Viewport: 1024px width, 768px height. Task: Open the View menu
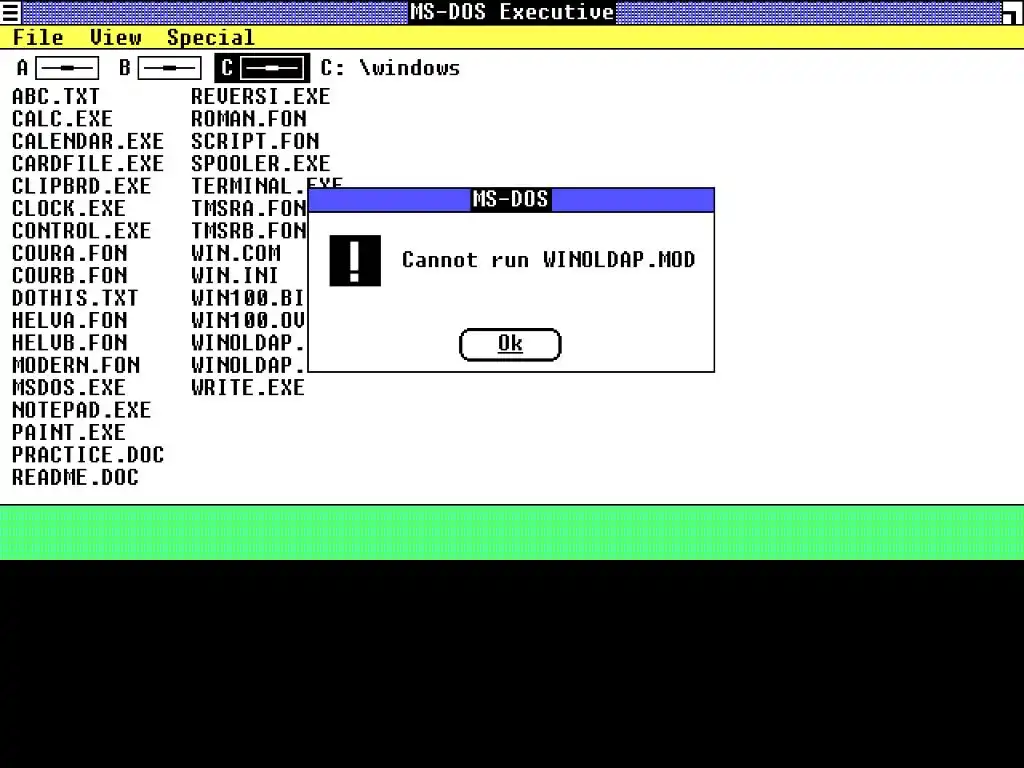[116, 37]
